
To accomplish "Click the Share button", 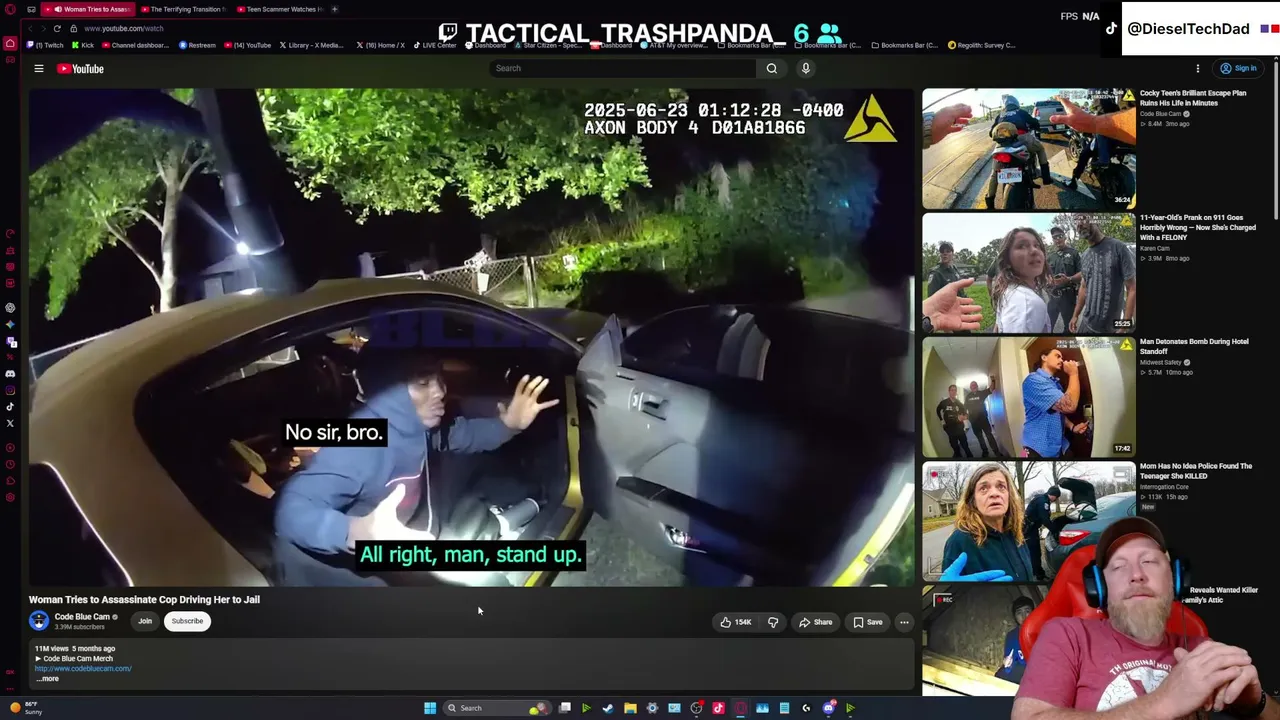I will pos(816,622).
